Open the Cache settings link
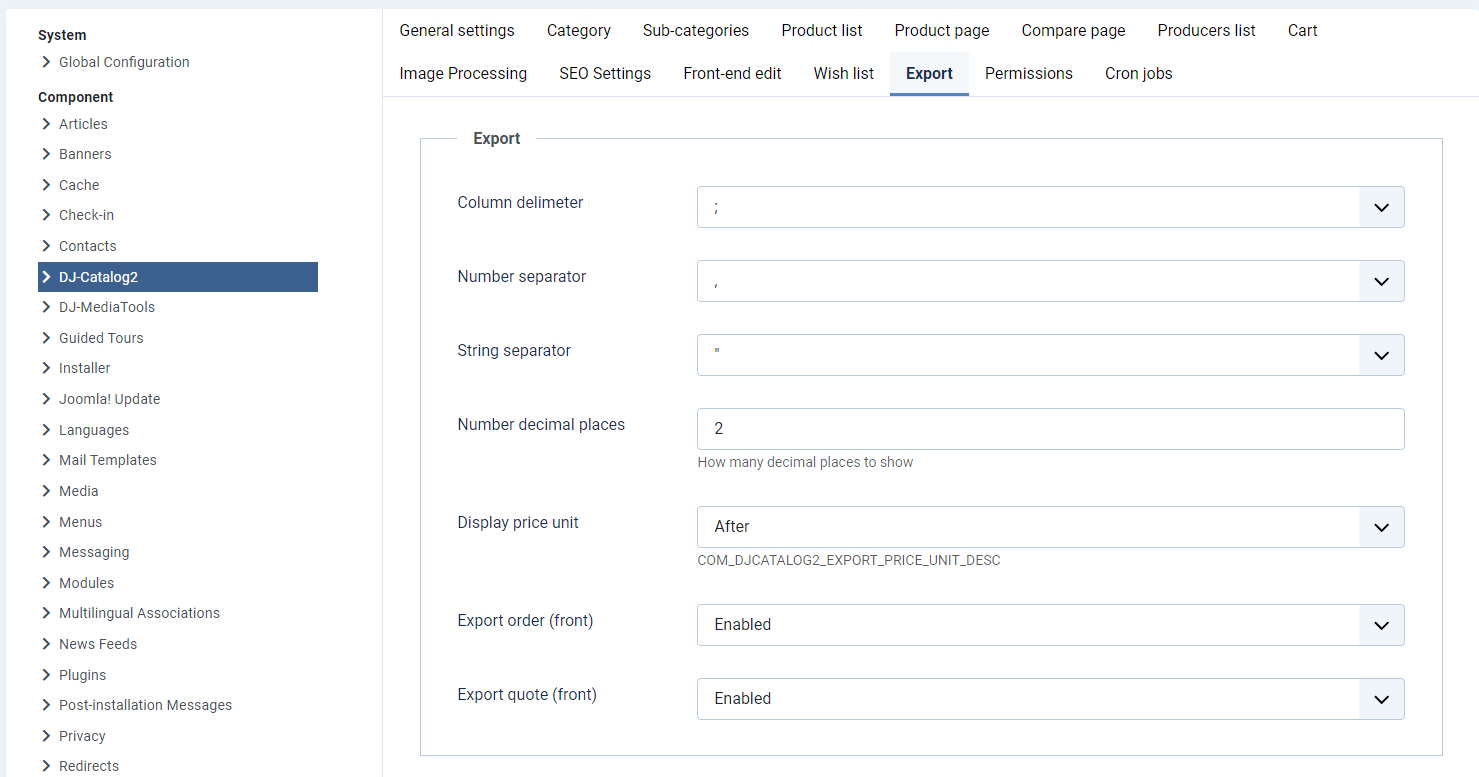Screen dimensions: 1479x777 [79, 185]
